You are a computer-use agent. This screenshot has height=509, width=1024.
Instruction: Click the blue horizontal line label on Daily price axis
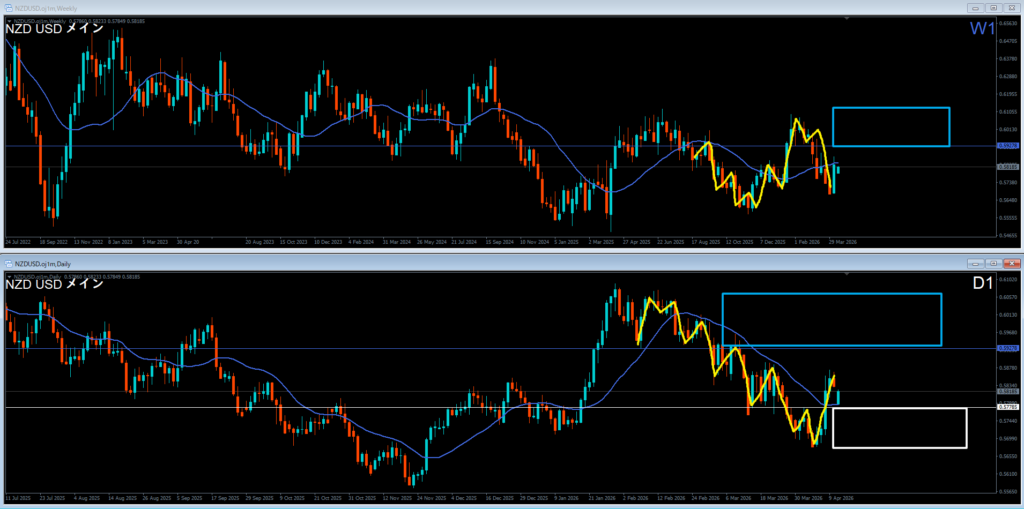point(1008,348)
